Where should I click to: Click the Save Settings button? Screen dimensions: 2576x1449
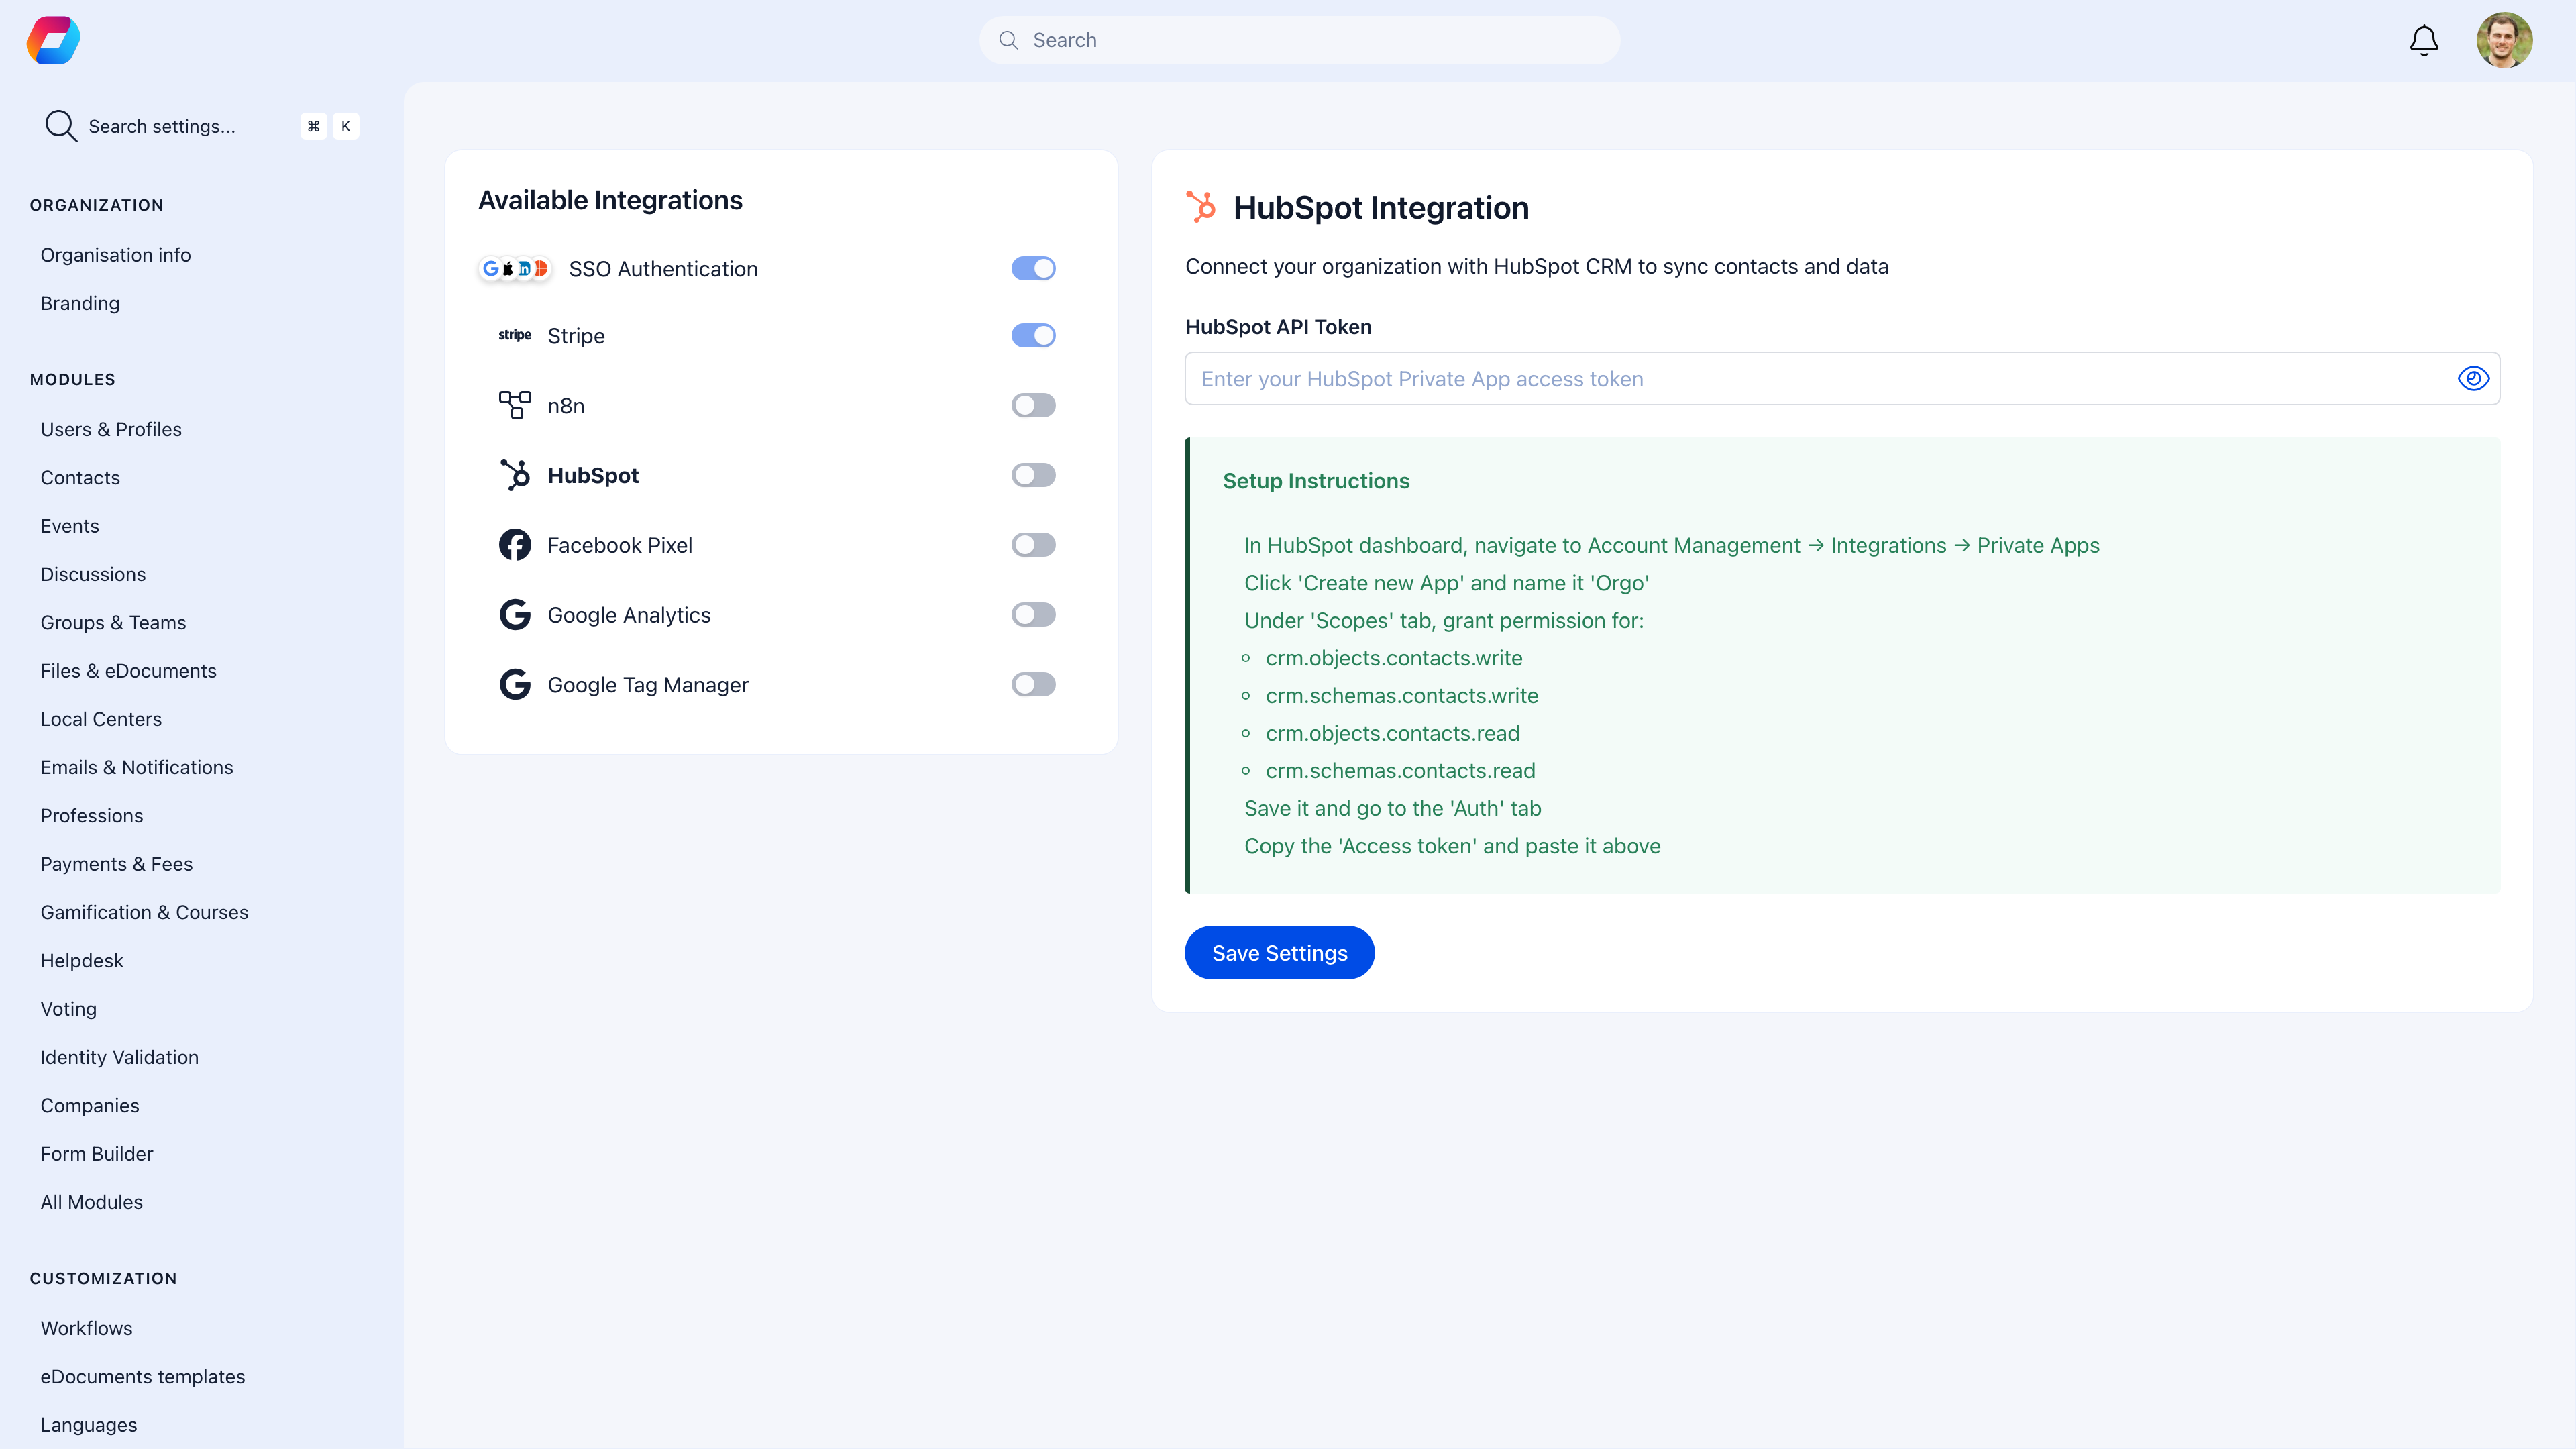pos(1279,952)
